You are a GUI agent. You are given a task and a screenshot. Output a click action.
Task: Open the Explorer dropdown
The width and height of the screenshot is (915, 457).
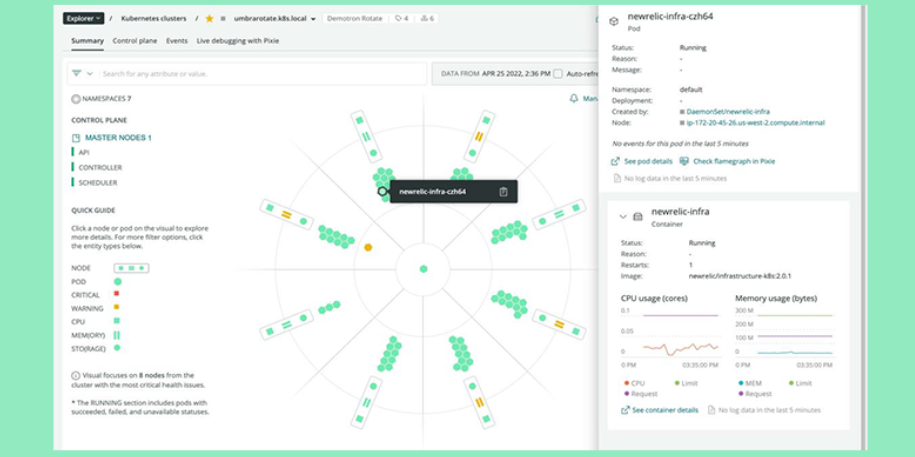(x=83, y=19)
